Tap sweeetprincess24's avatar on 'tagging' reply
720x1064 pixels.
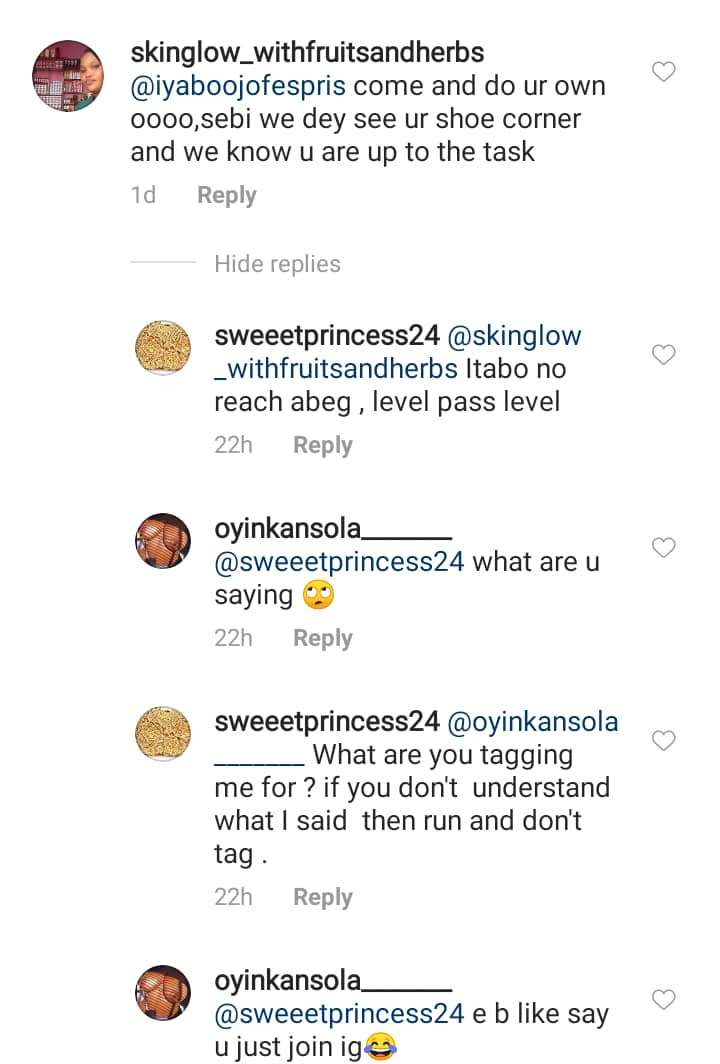pos(163,734)
